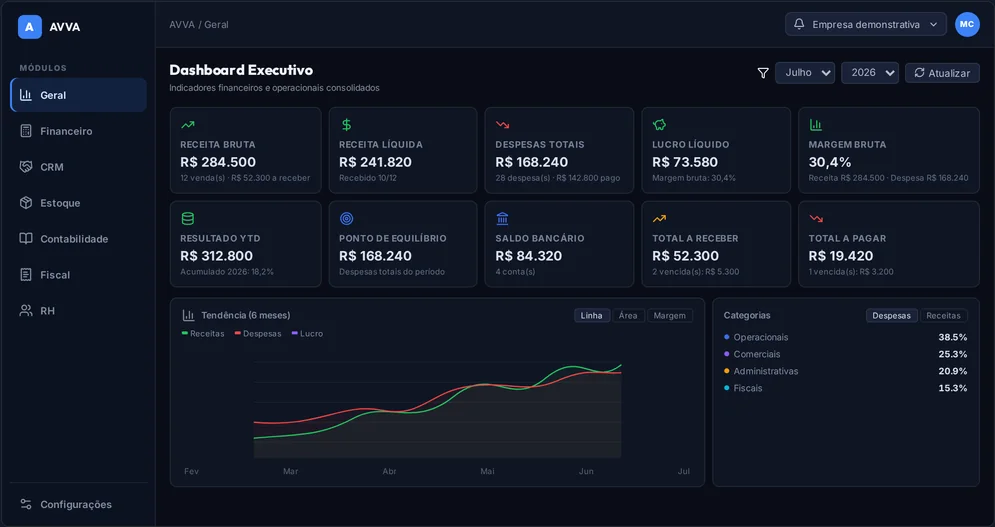Open the Contabilidade module
Viewport: 995px width, 527px height.
[79, 239]
